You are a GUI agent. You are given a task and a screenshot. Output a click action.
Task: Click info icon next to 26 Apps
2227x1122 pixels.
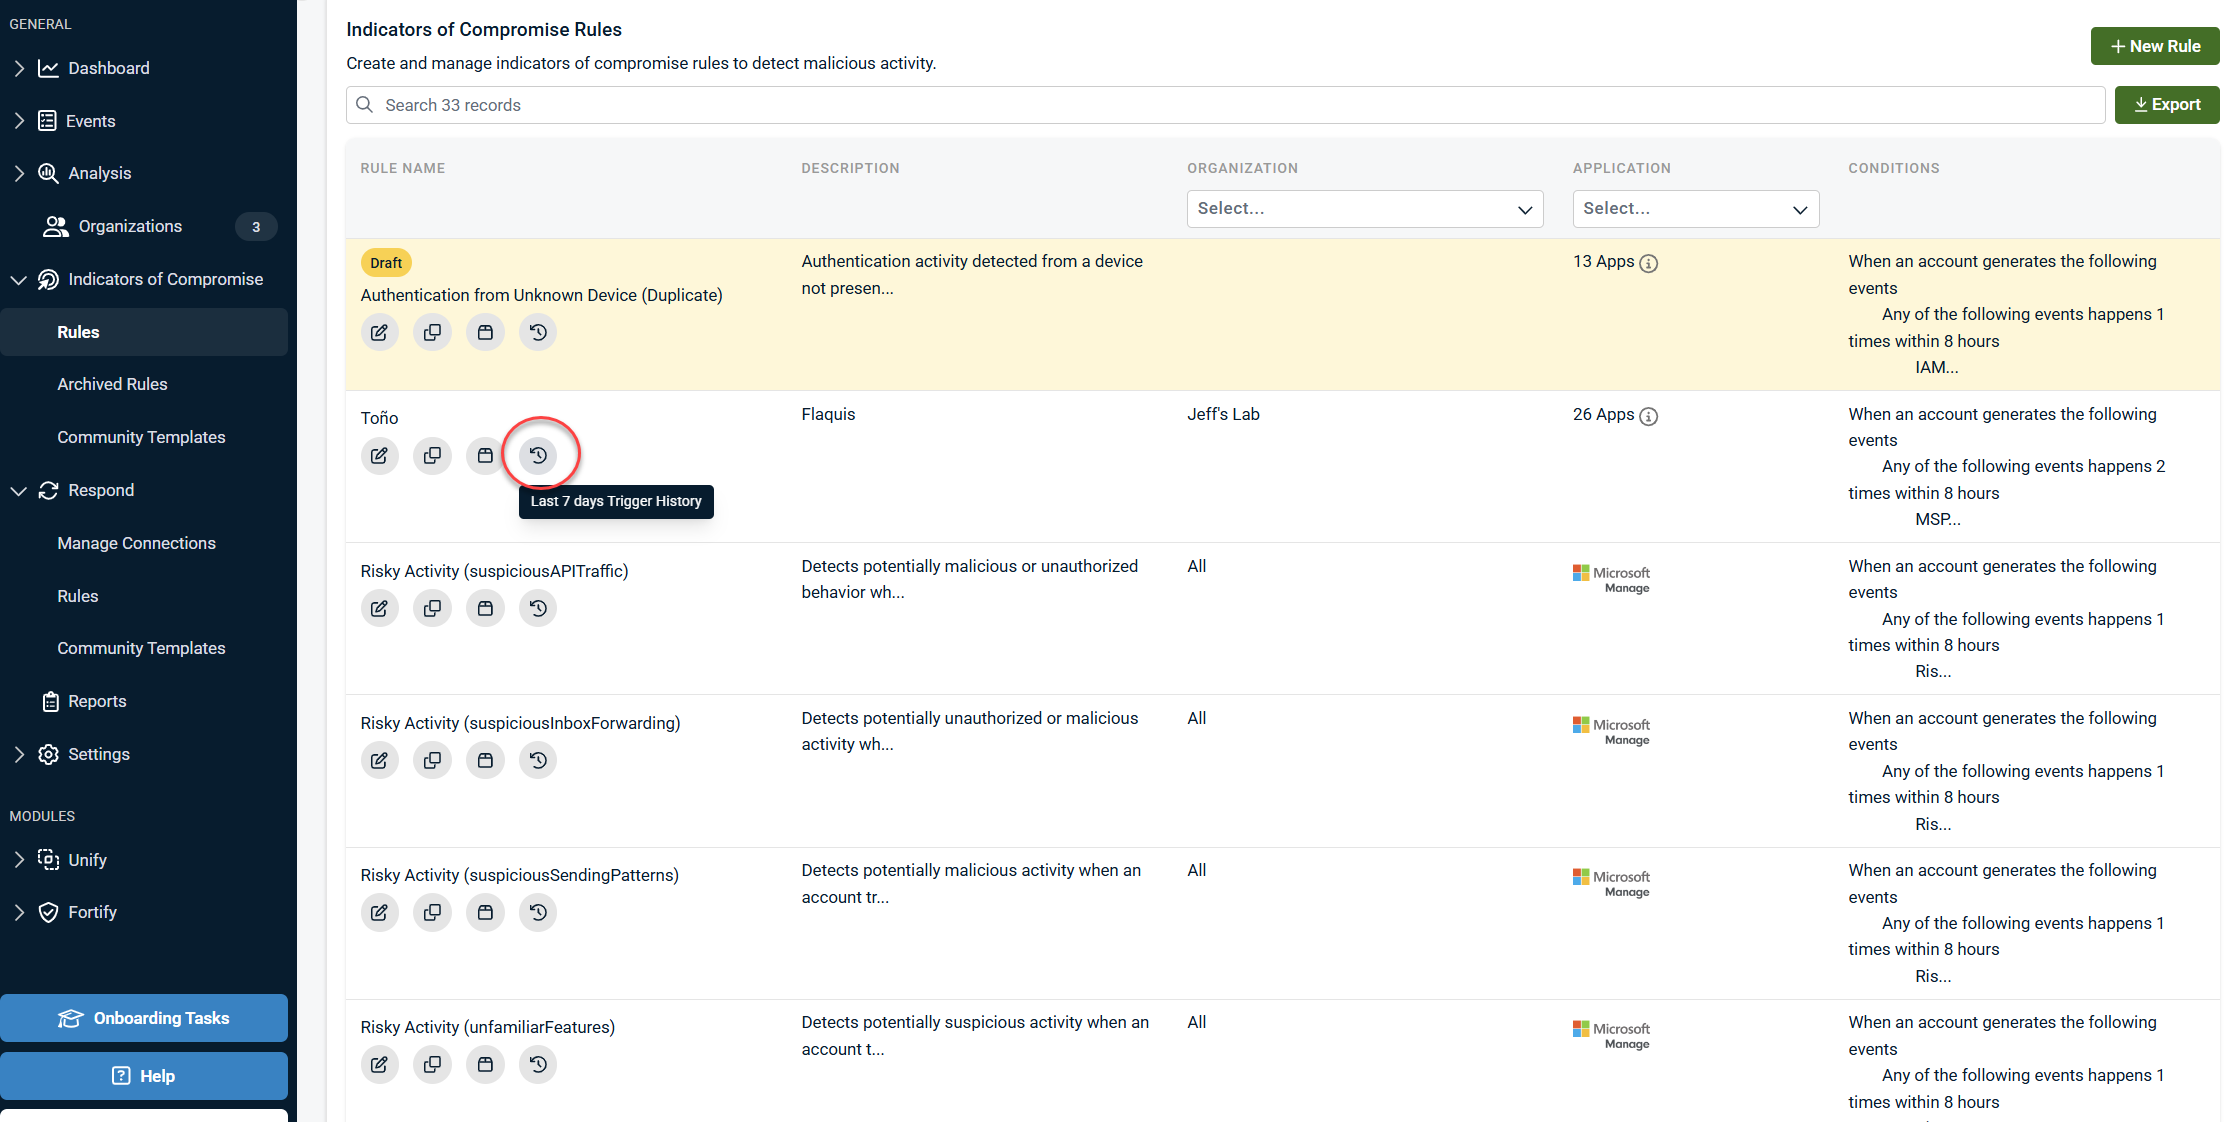tap(1649, 416)
